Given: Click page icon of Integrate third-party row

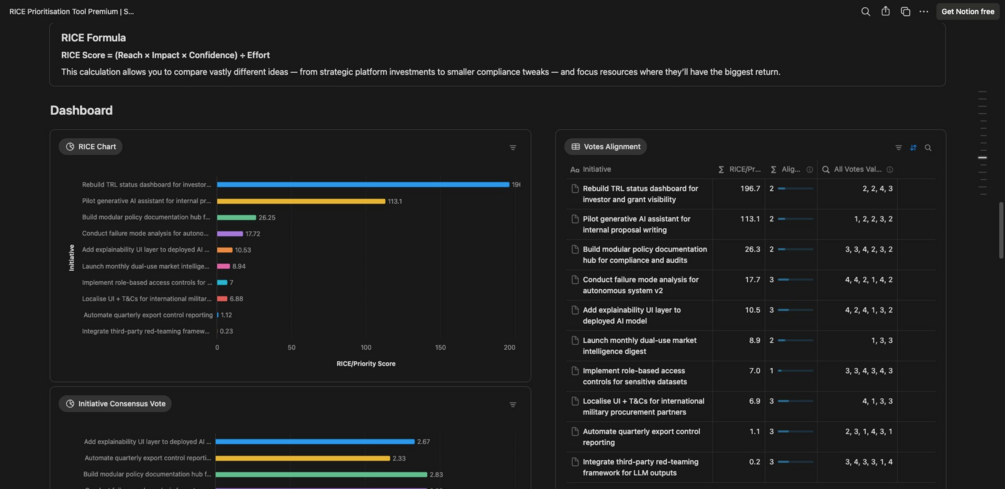Looking at the screenshot, I should (575, 462).
